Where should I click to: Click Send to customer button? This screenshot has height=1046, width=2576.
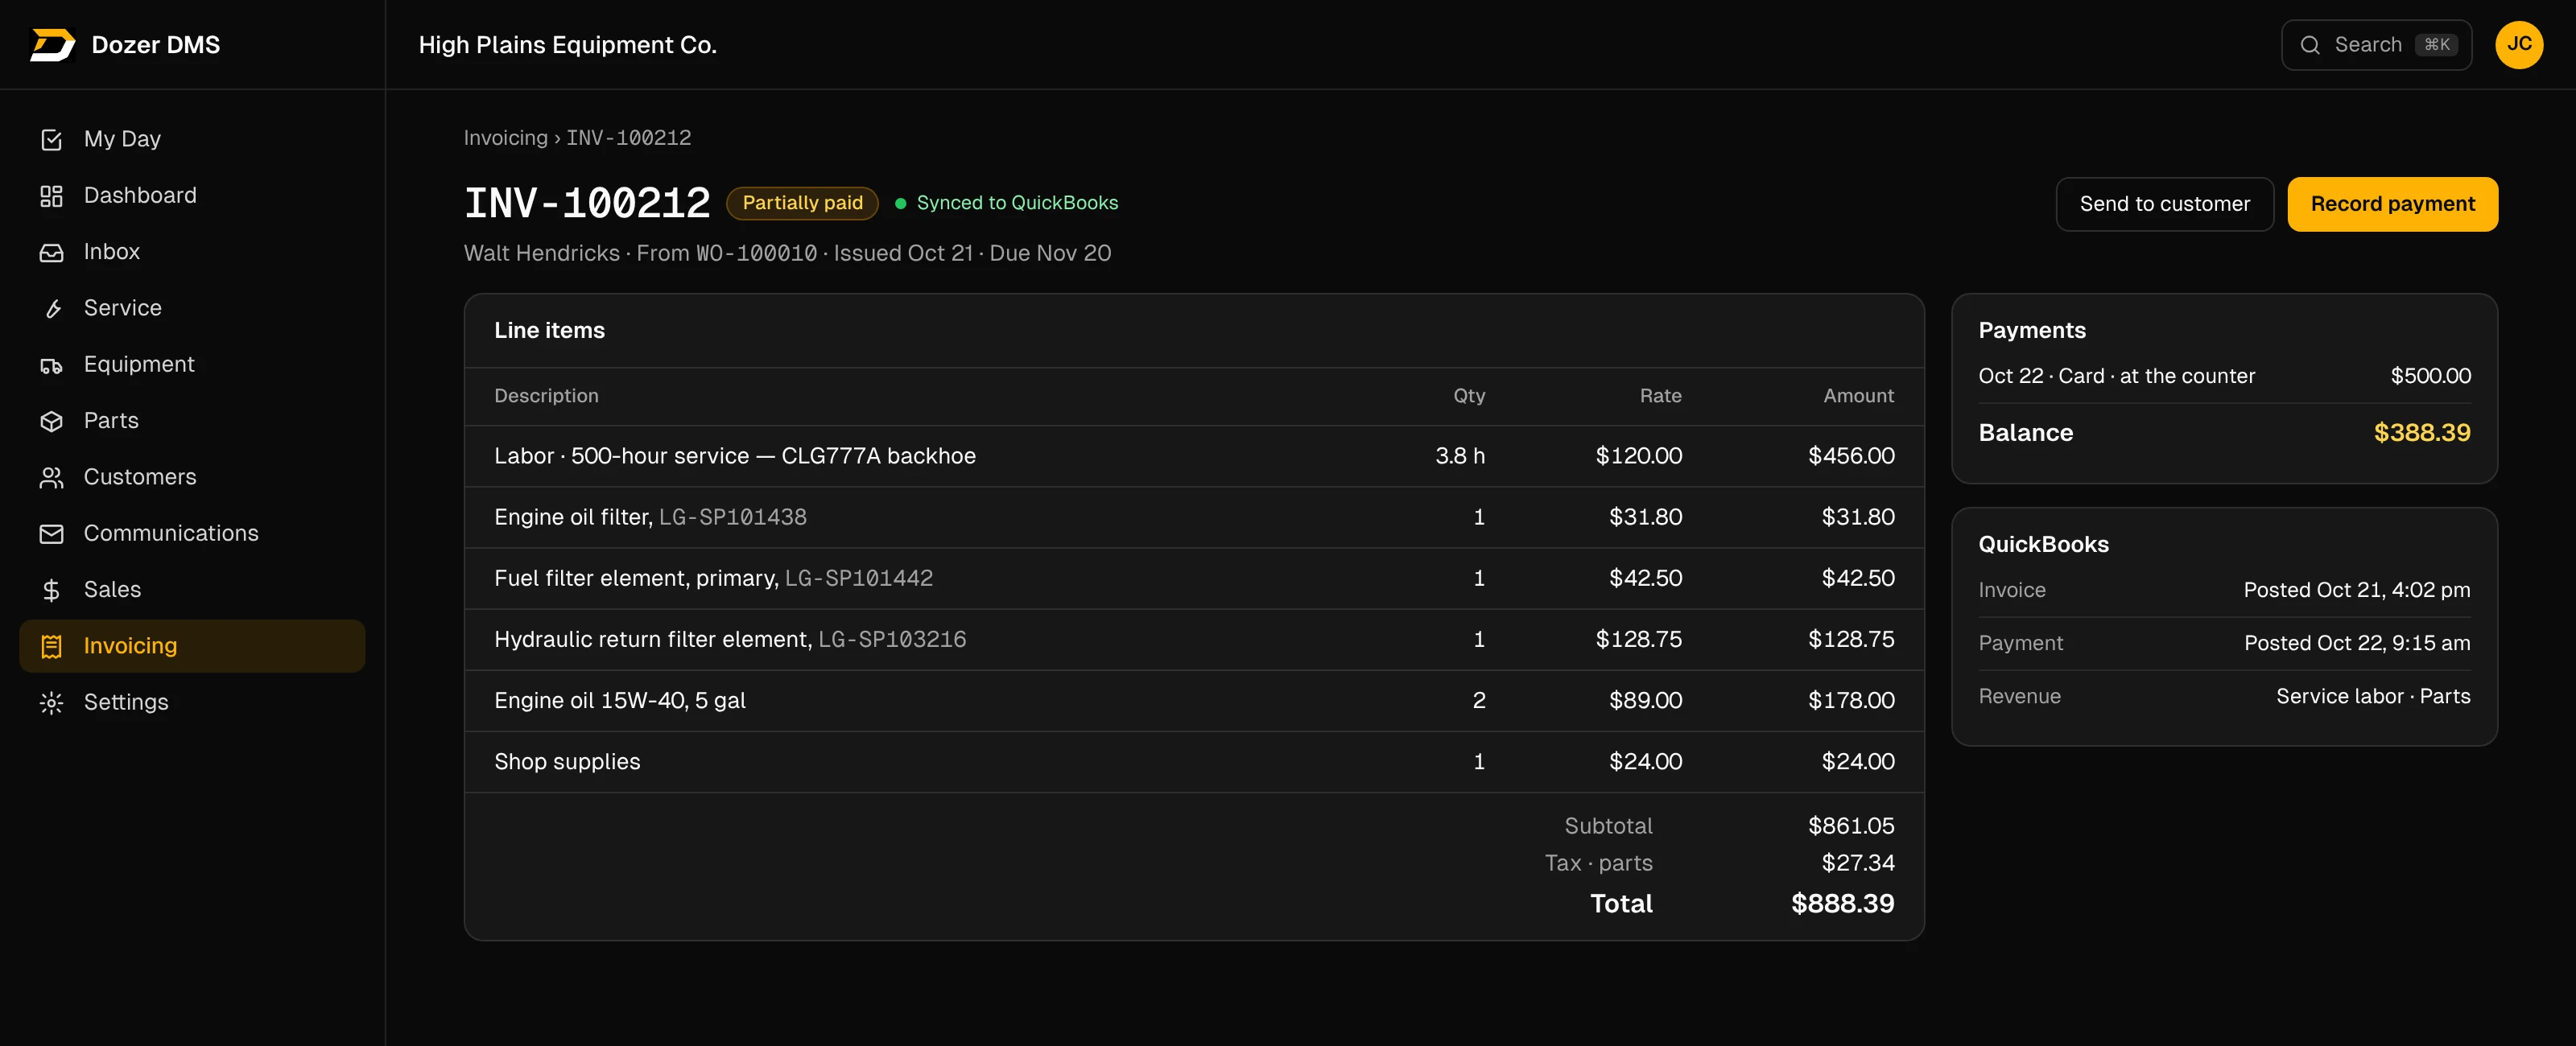point(2164,204)
